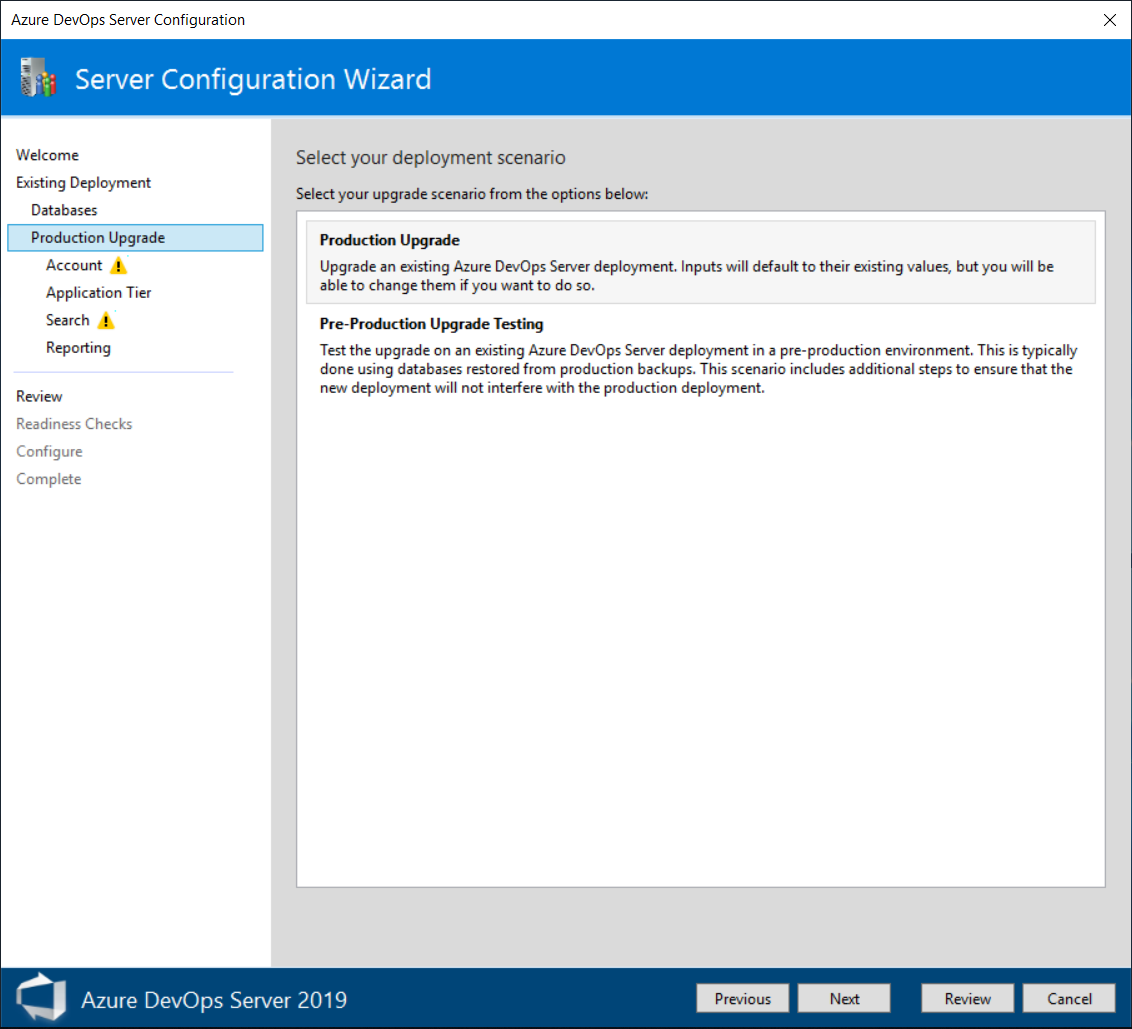Go to the Welcome step

point(48,155)
